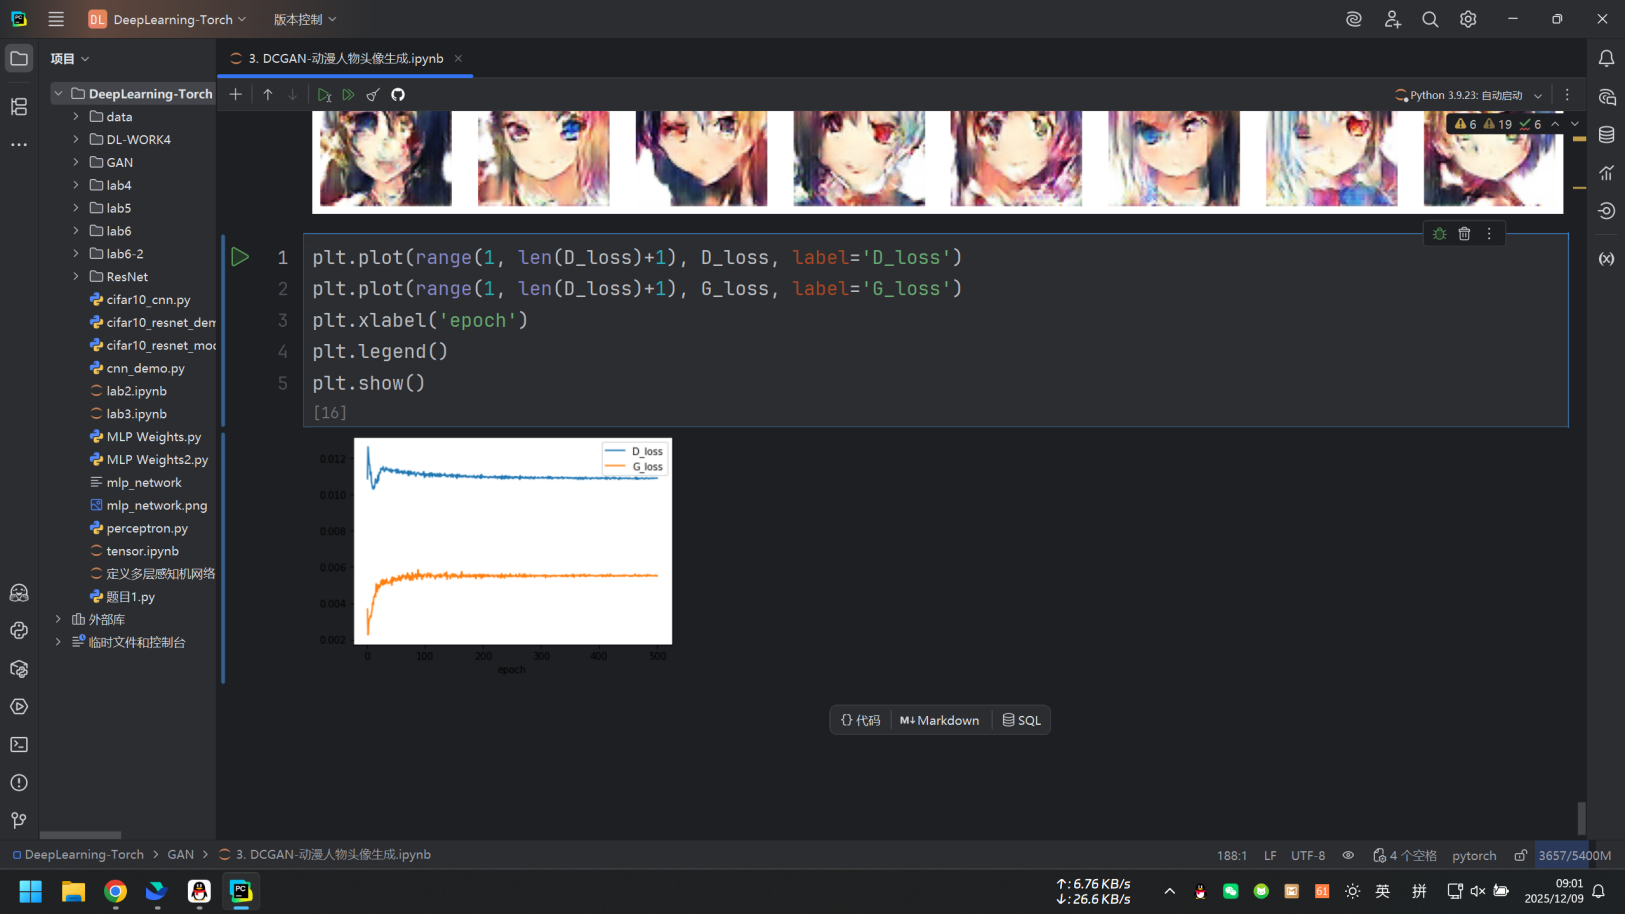
Task: Click the Run All cells icon
Action: (x=348, y=95)
